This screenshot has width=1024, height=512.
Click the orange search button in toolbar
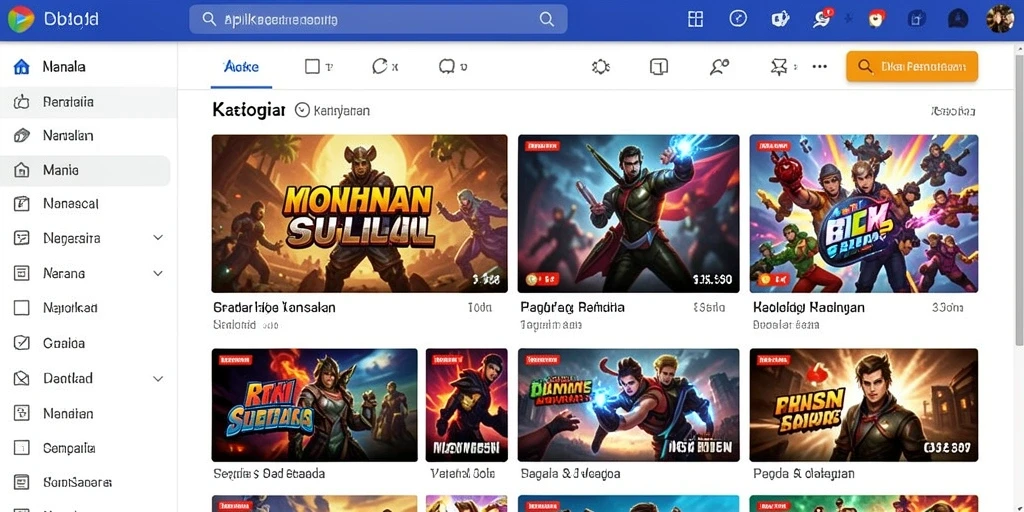[x=912, y=66]
